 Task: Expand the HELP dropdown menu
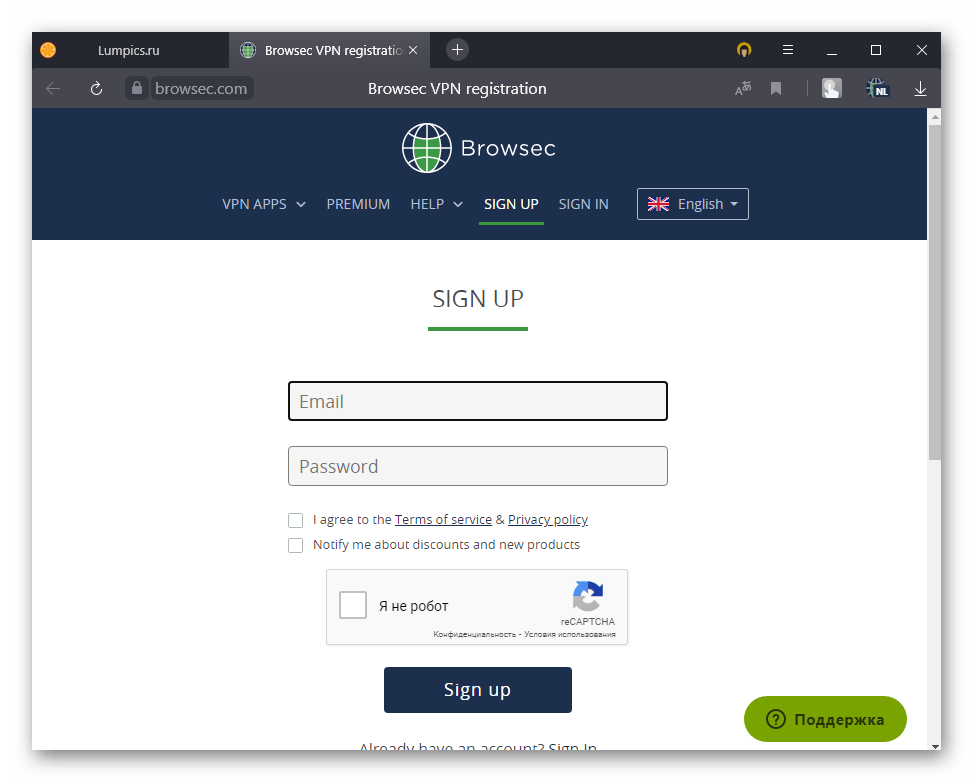click(x=436, y=204)
